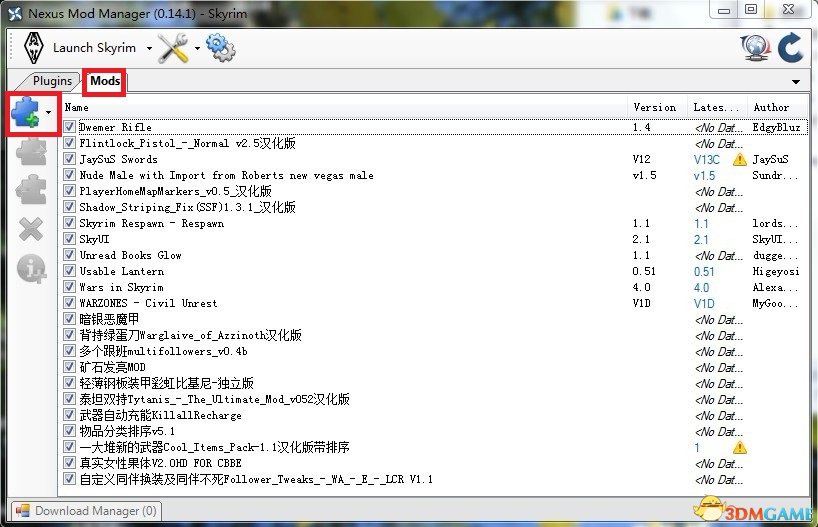Select the Warglaive_of_Azzinoth mod row
The width and height of the screenshot is (818, 527).
pos(436,335)
